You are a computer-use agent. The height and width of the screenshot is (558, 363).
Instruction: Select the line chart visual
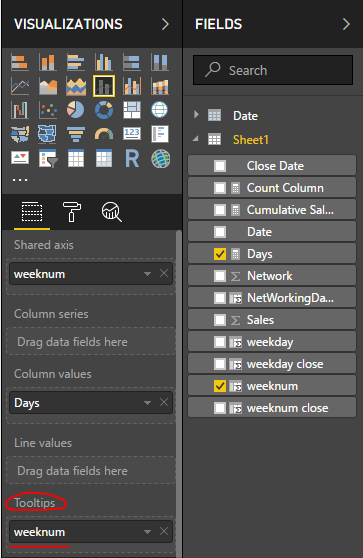click(20, 86)
